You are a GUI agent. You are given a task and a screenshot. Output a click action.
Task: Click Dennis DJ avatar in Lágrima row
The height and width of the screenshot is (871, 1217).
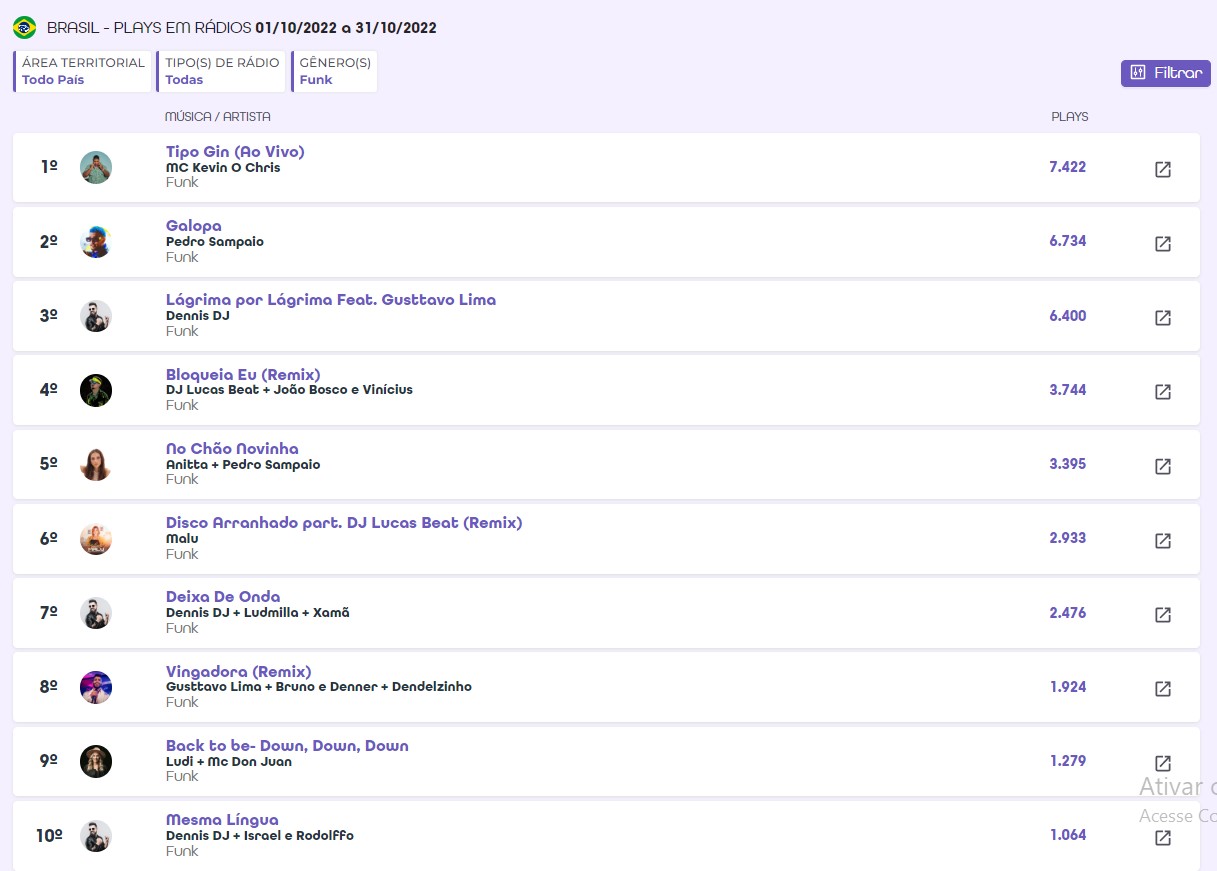96,316
